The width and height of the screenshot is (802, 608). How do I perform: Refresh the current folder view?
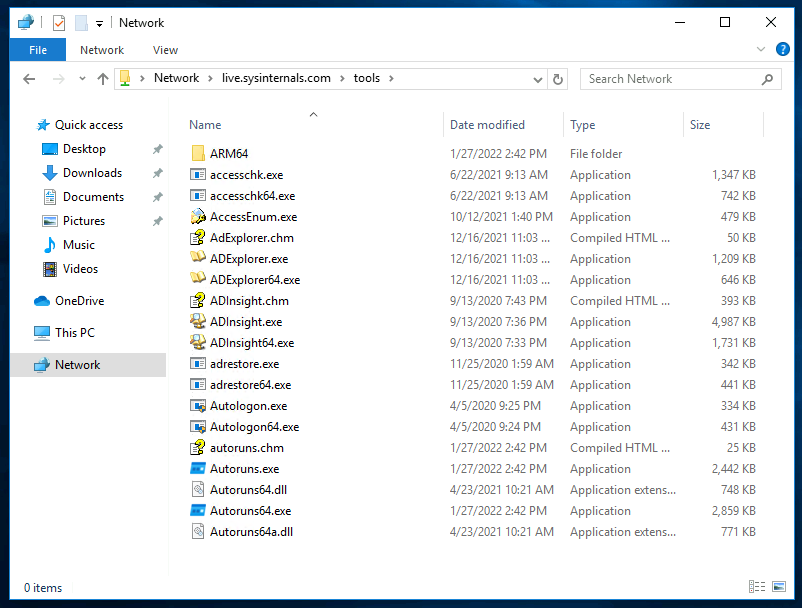click(558, 78)
